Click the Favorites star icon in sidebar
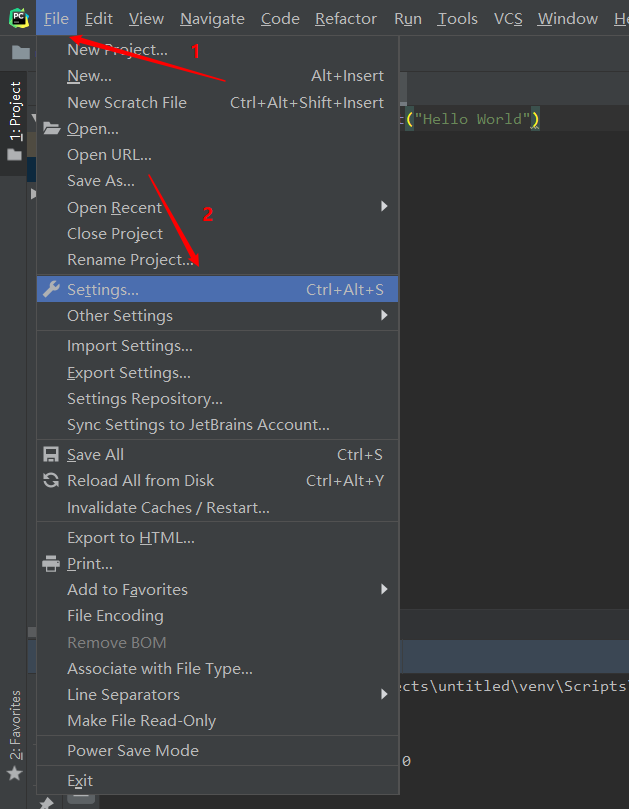This screenshot has width=629, height=809. [14, 773]
